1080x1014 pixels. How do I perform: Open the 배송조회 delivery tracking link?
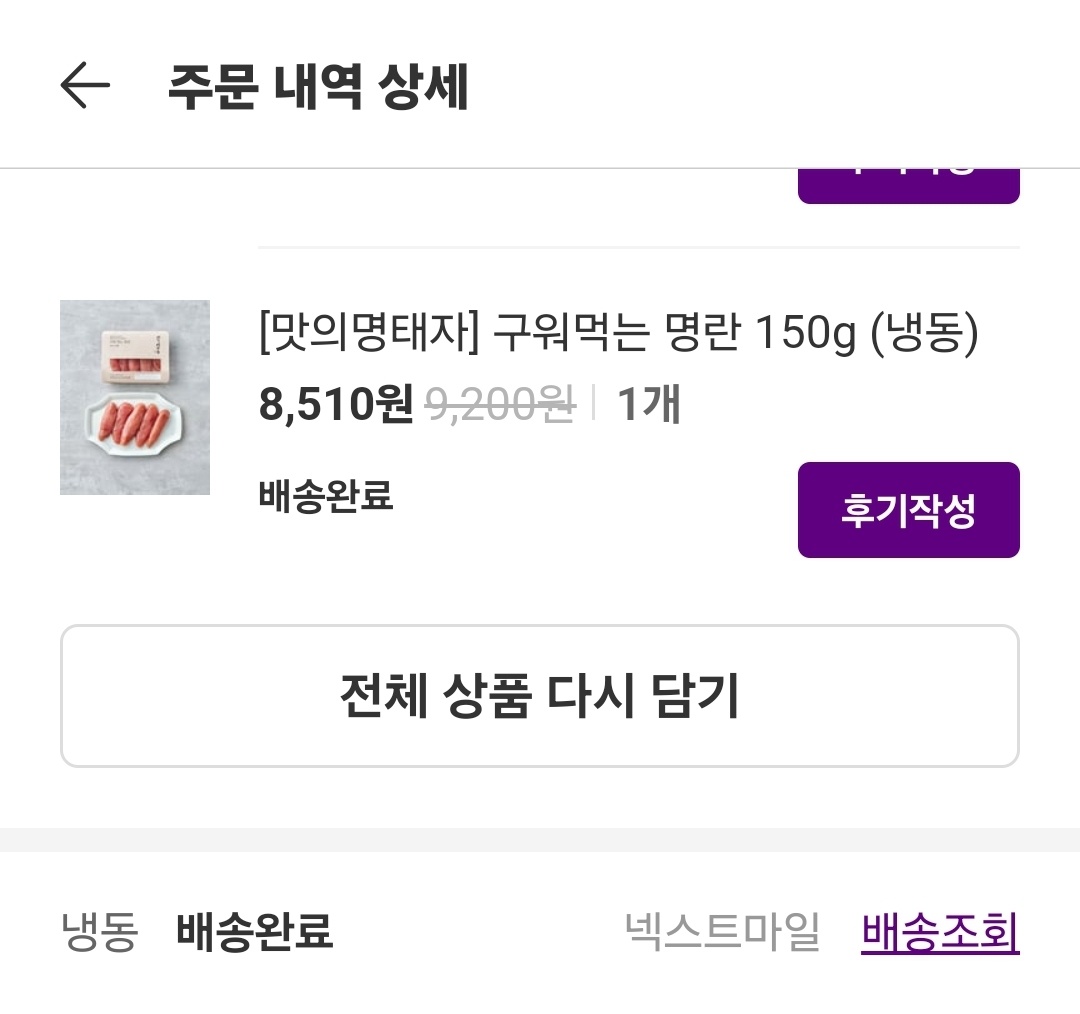pyautogui.click(x=938, y=936)
